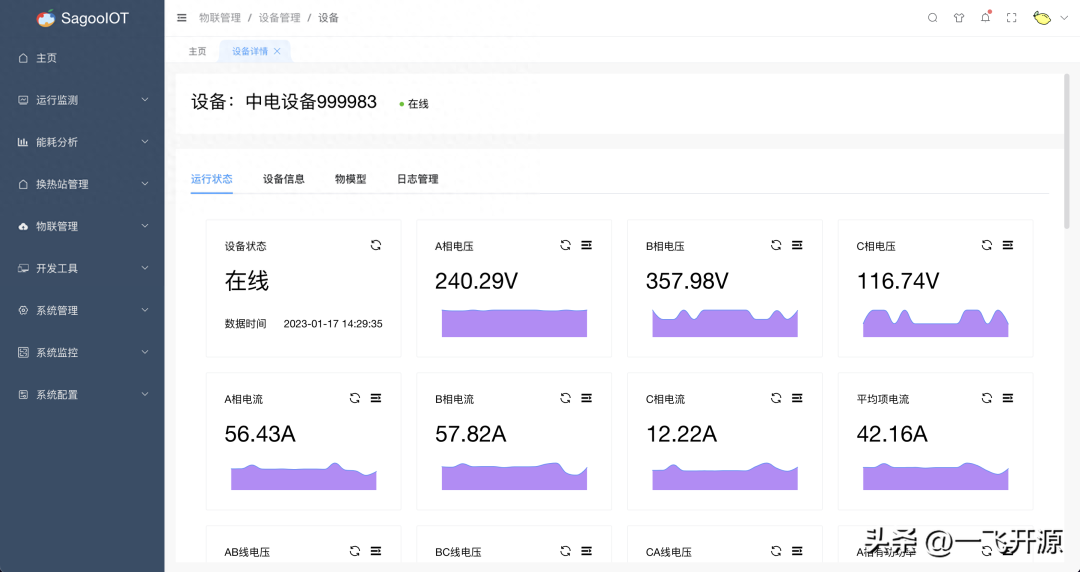Screen dimensions: 1080x572
Task: Click the 56.43A value
Action: pos(260,434)
